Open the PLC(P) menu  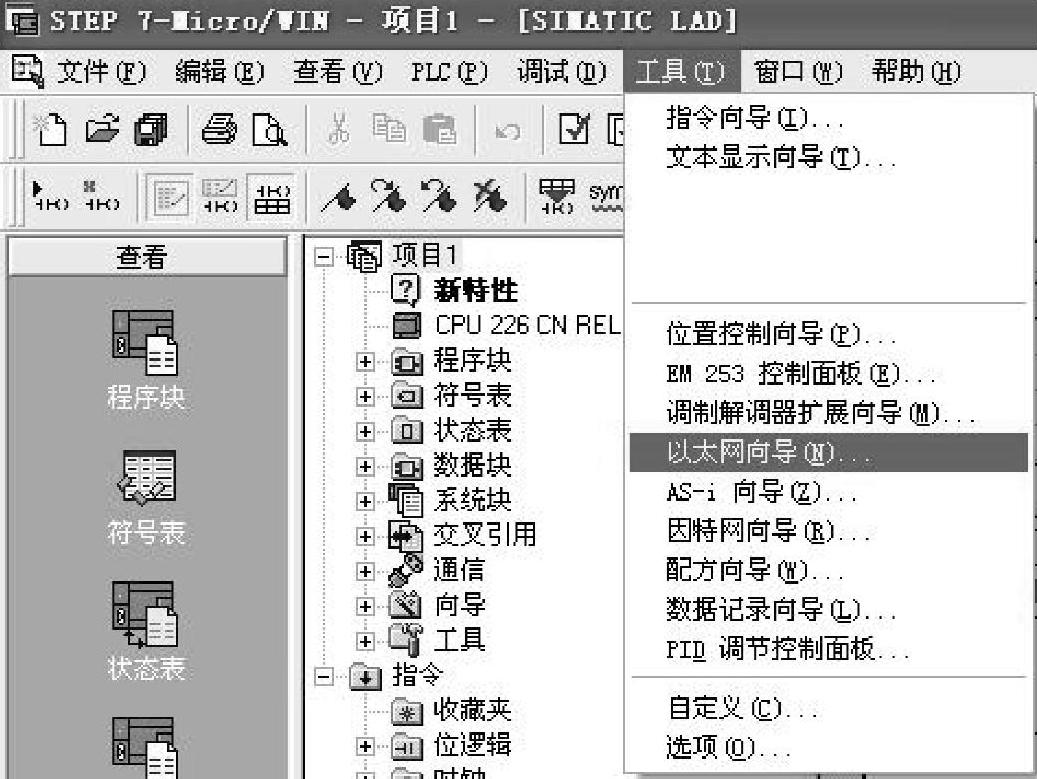pos(449,71)
